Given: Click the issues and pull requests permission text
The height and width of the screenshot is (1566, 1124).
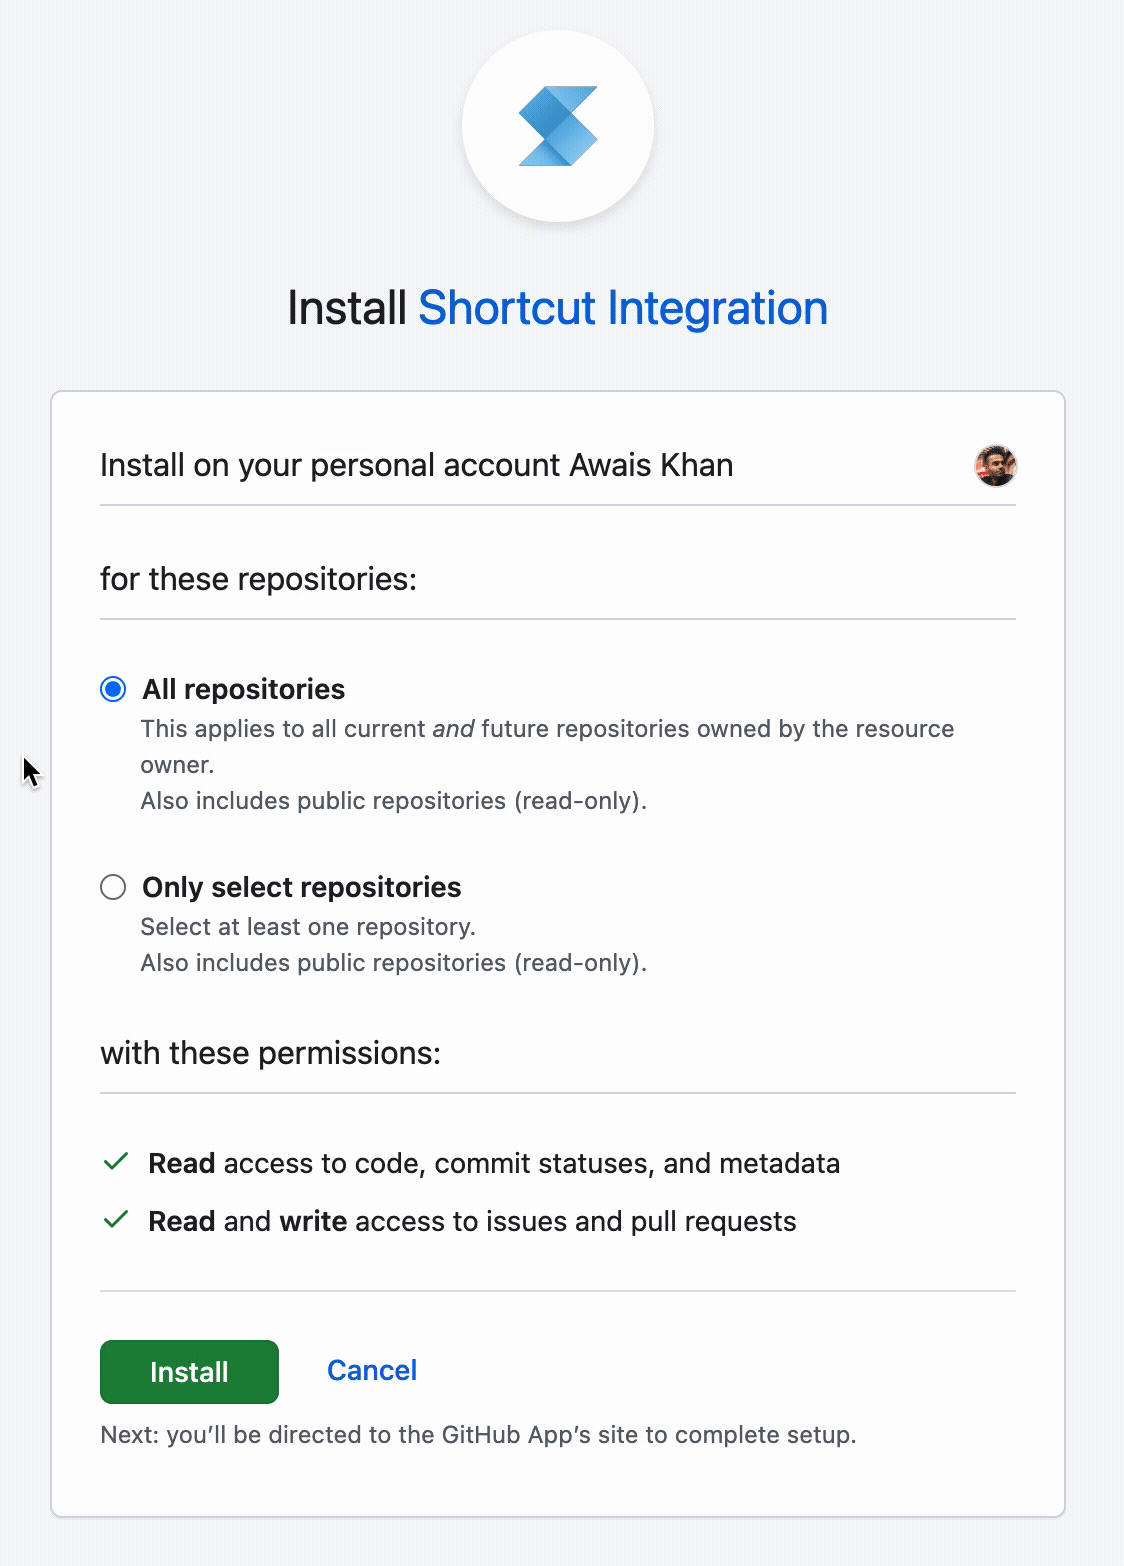Looking at the screenshot, I should [x=472, y=1221].
